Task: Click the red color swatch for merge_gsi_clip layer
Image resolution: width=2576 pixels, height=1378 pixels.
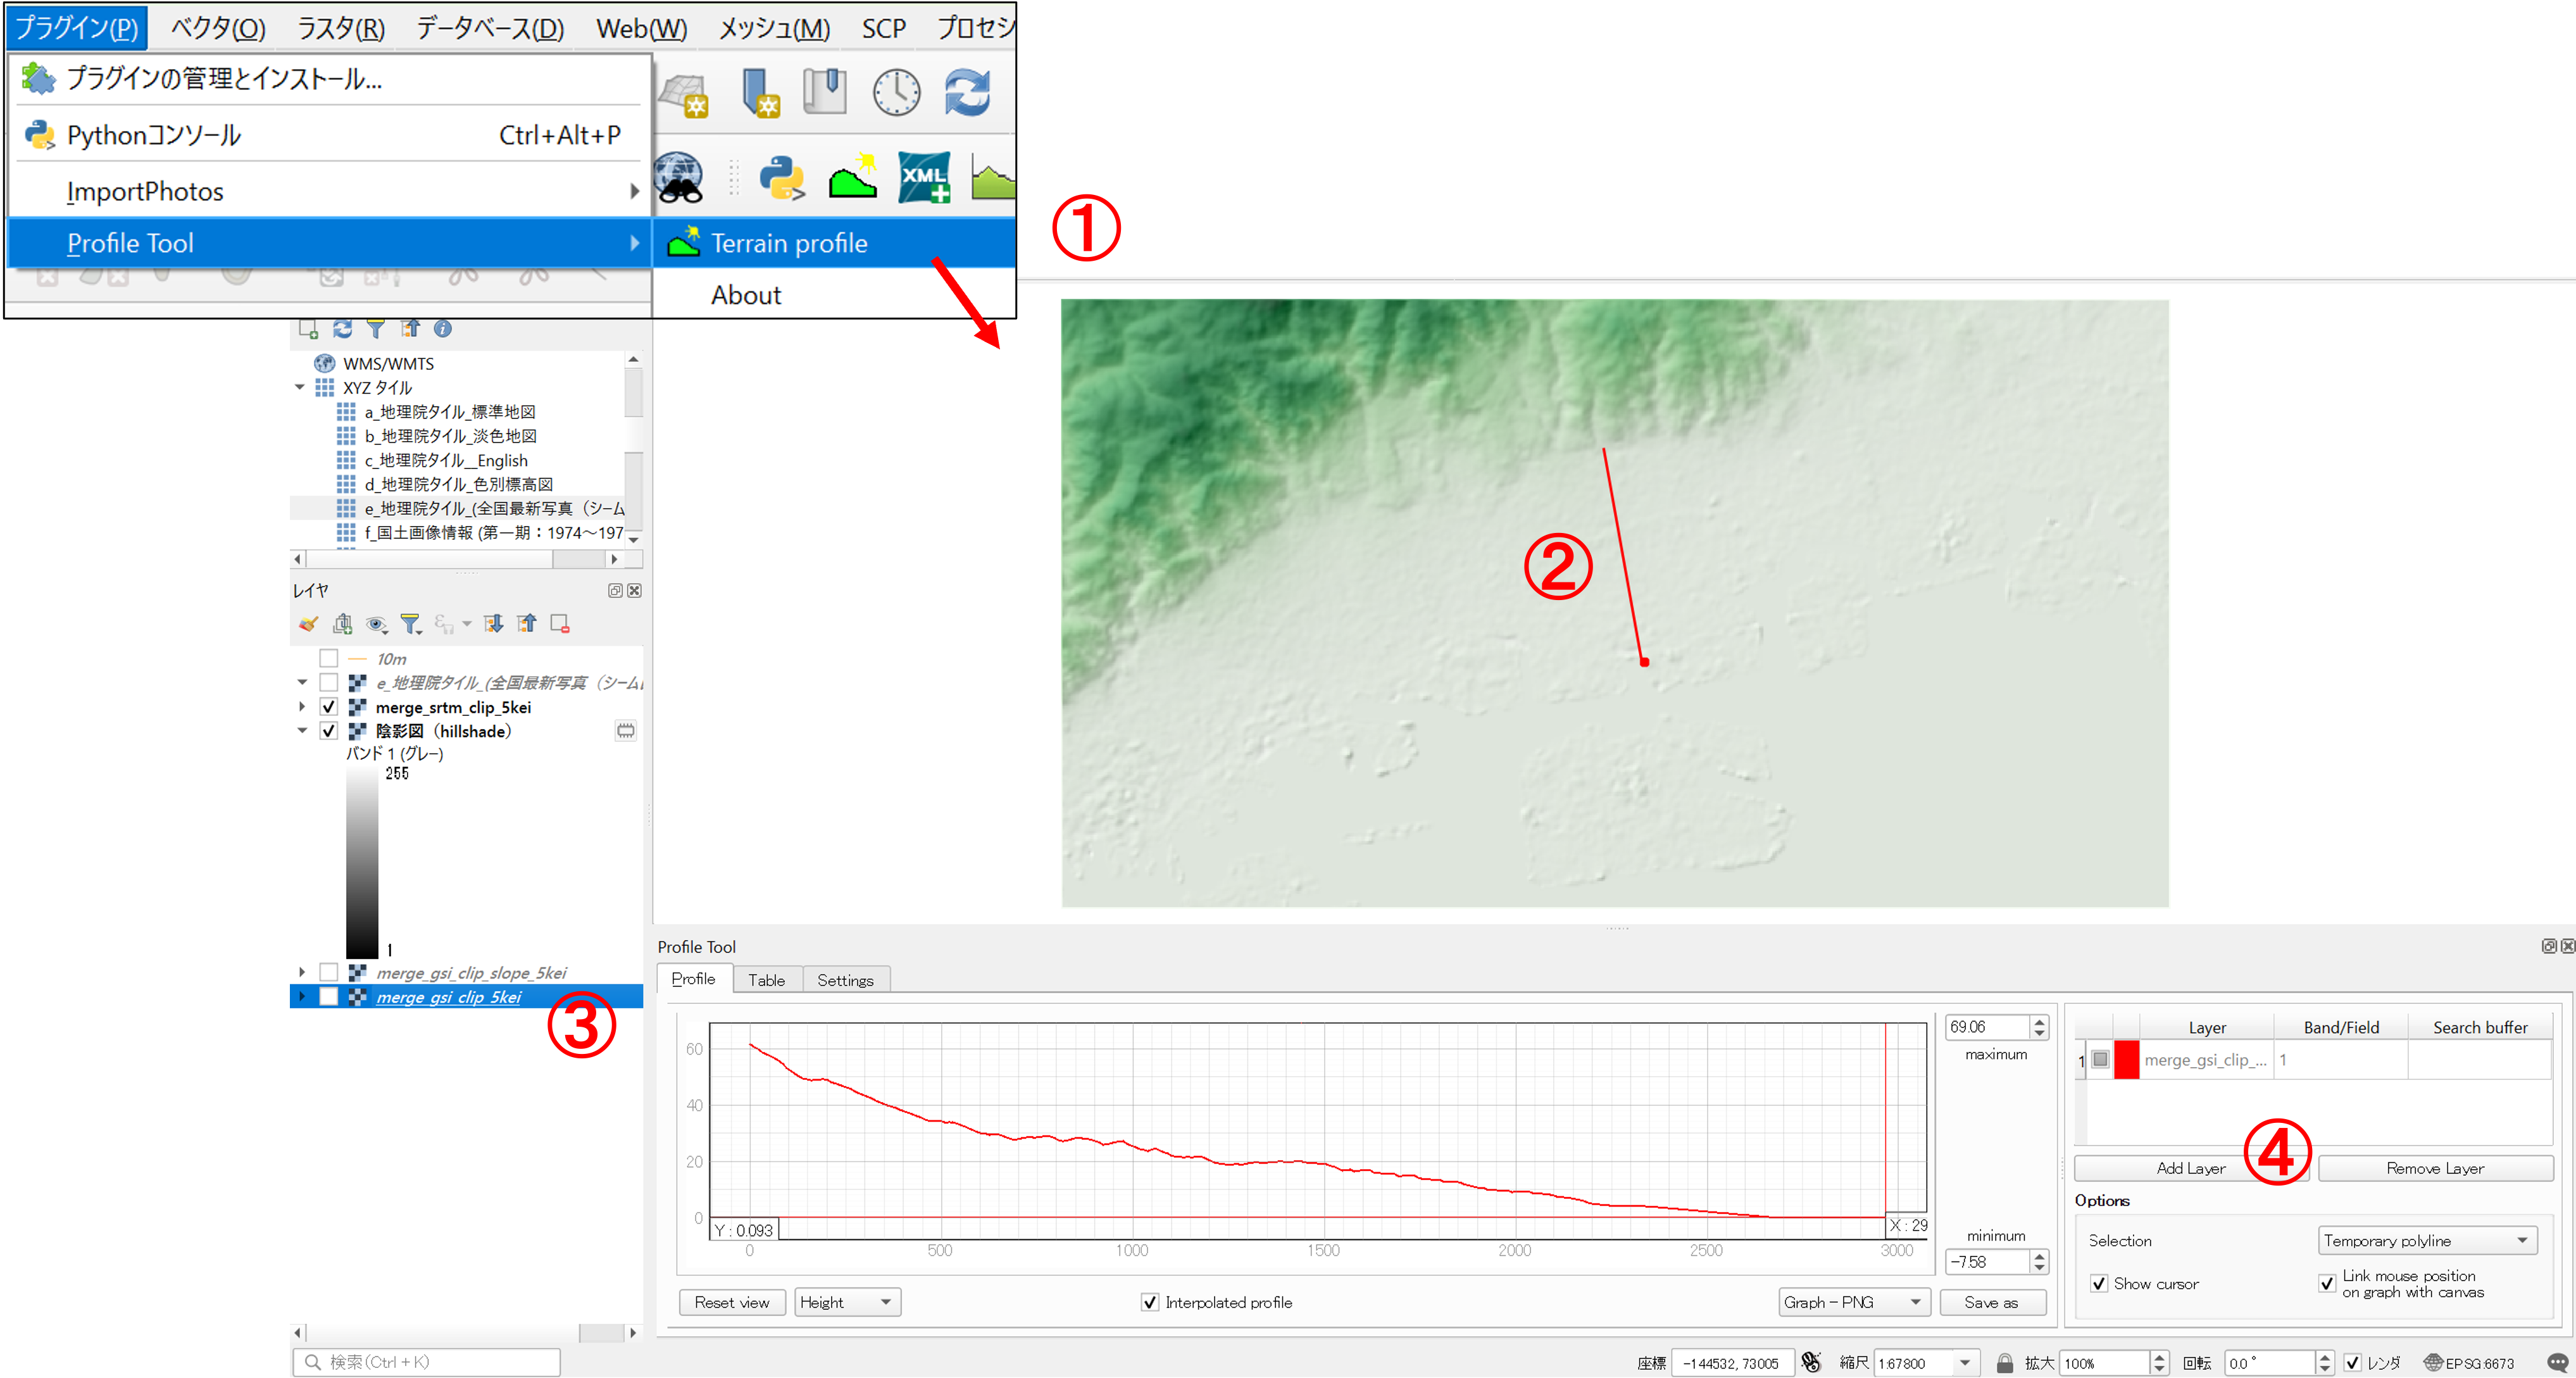Action: tap(2126, 1060)
